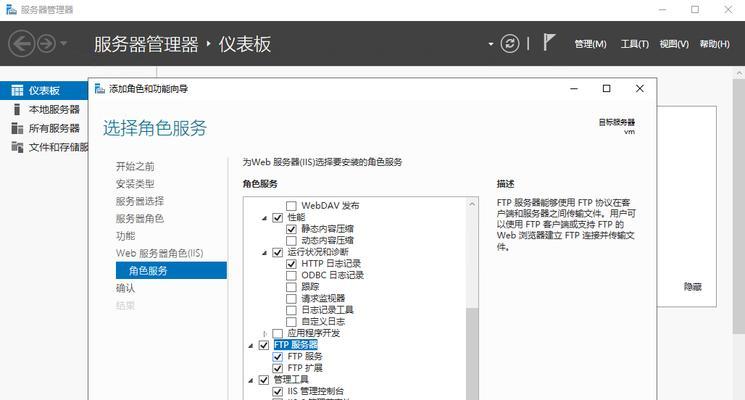Uncheck the 管理工具 checkbox
This screenshot has height=400, width=745.
[x=264, y=380]
